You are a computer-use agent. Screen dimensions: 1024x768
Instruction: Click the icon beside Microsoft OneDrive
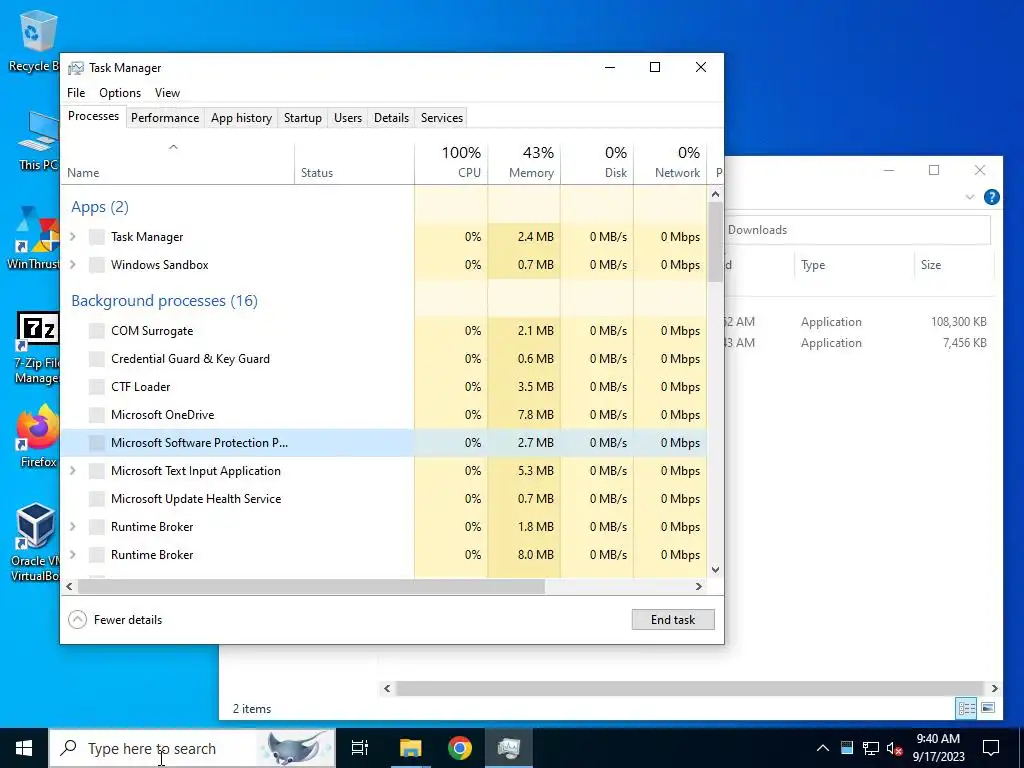[97, 415]
